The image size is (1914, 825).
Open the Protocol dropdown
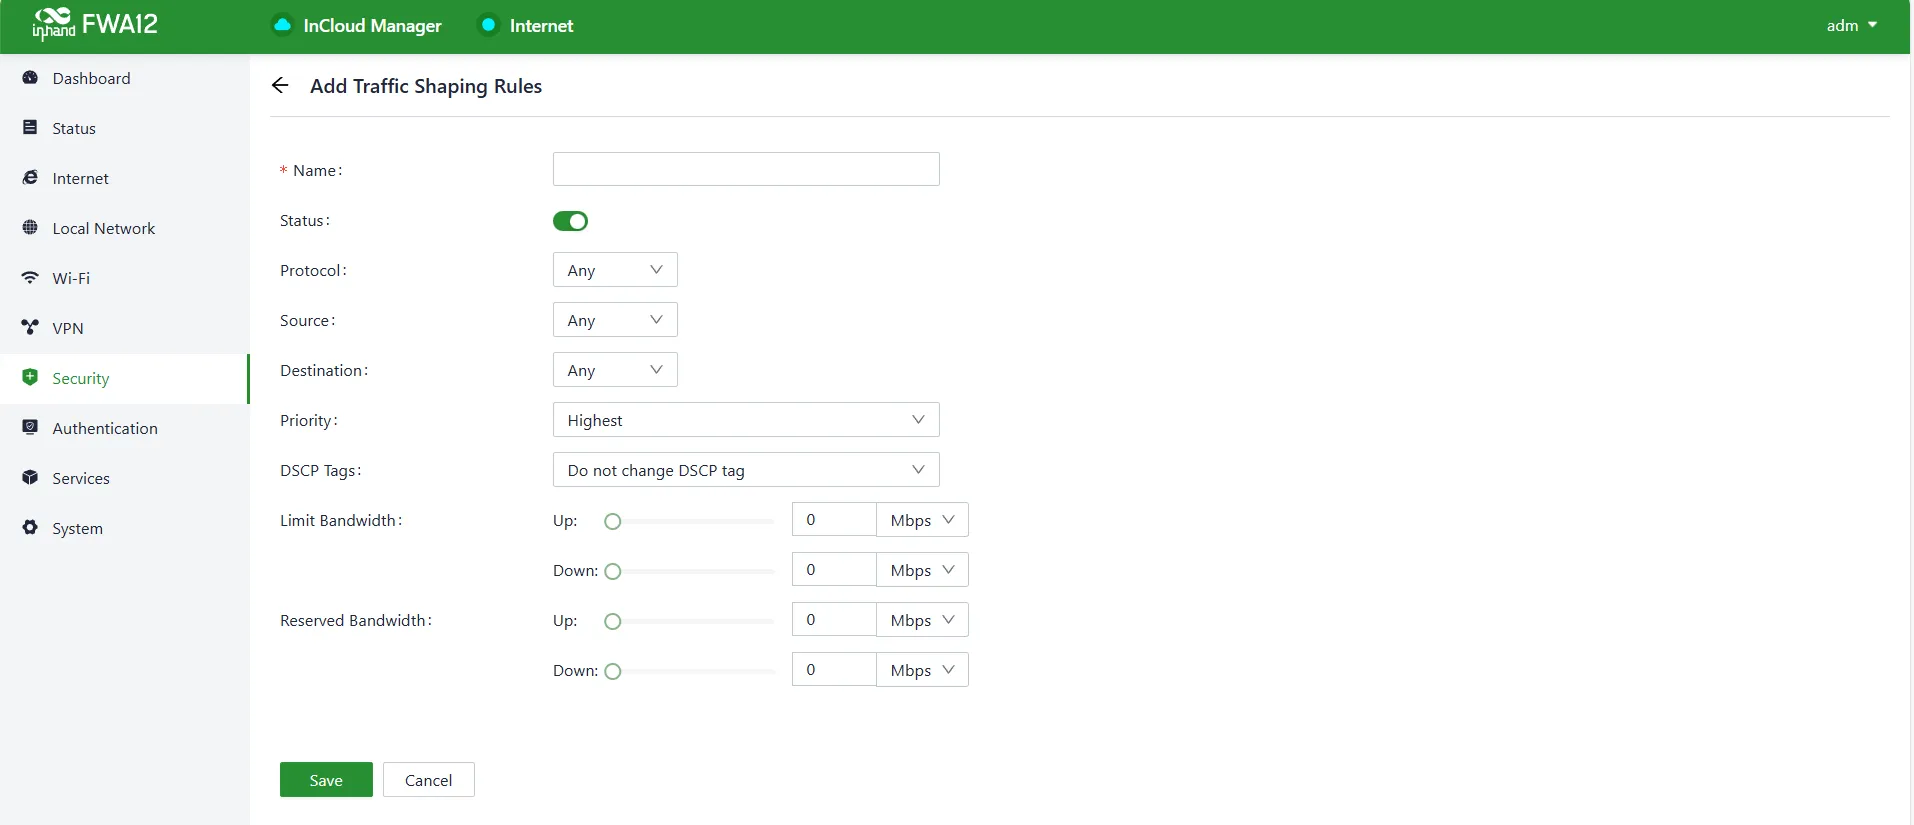click(x=615, y=270)
